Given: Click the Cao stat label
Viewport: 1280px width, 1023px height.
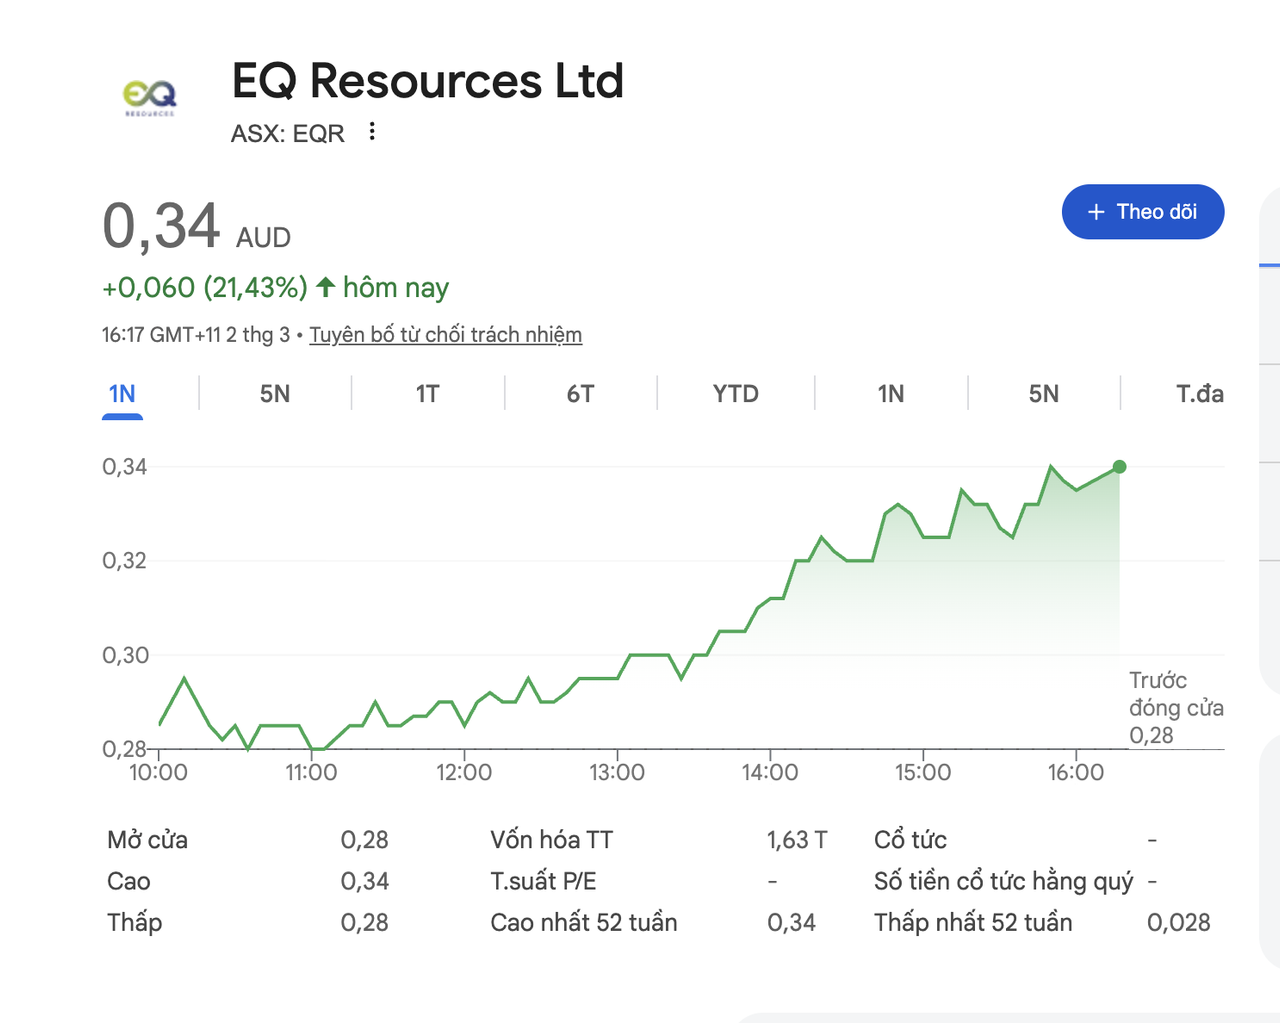Looking at the screenshot, I should tap(129, 882).
